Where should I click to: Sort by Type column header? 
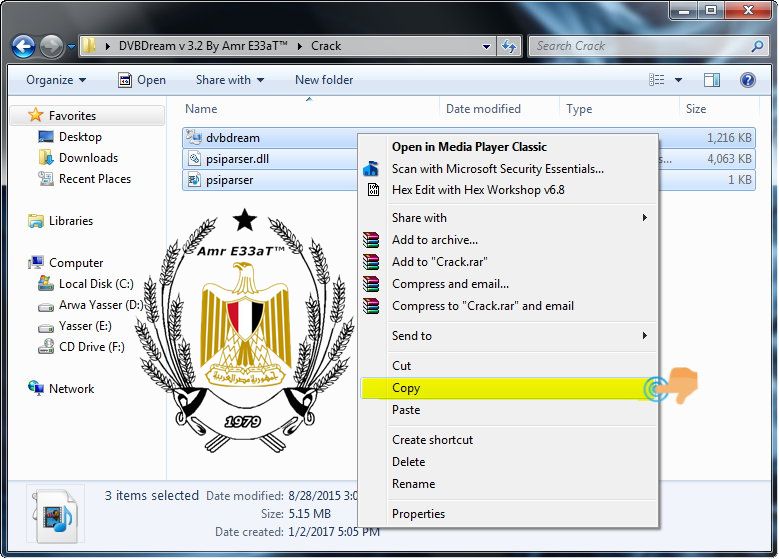point(619,109)
